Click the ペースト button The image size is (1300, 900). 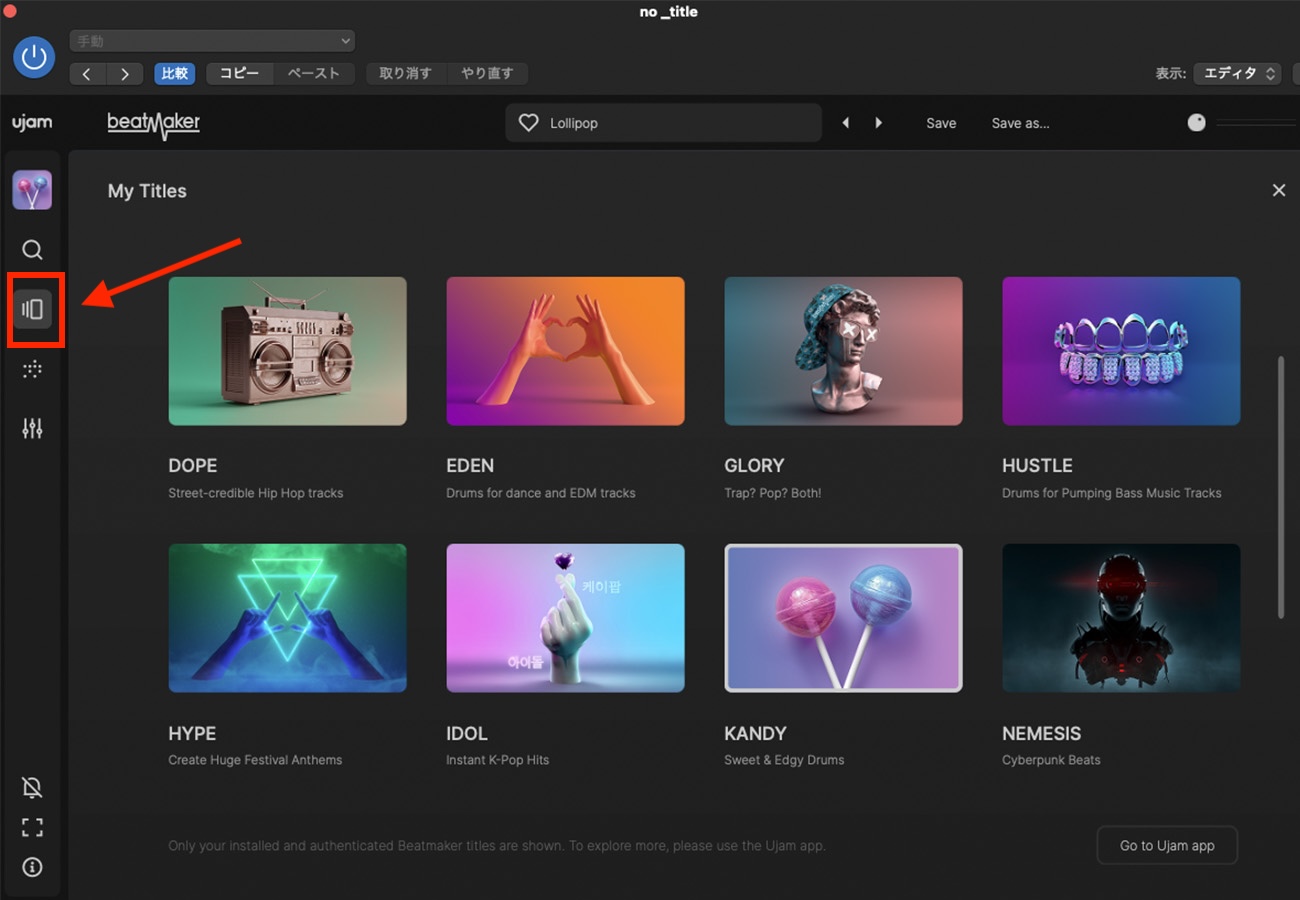point(314,74)
